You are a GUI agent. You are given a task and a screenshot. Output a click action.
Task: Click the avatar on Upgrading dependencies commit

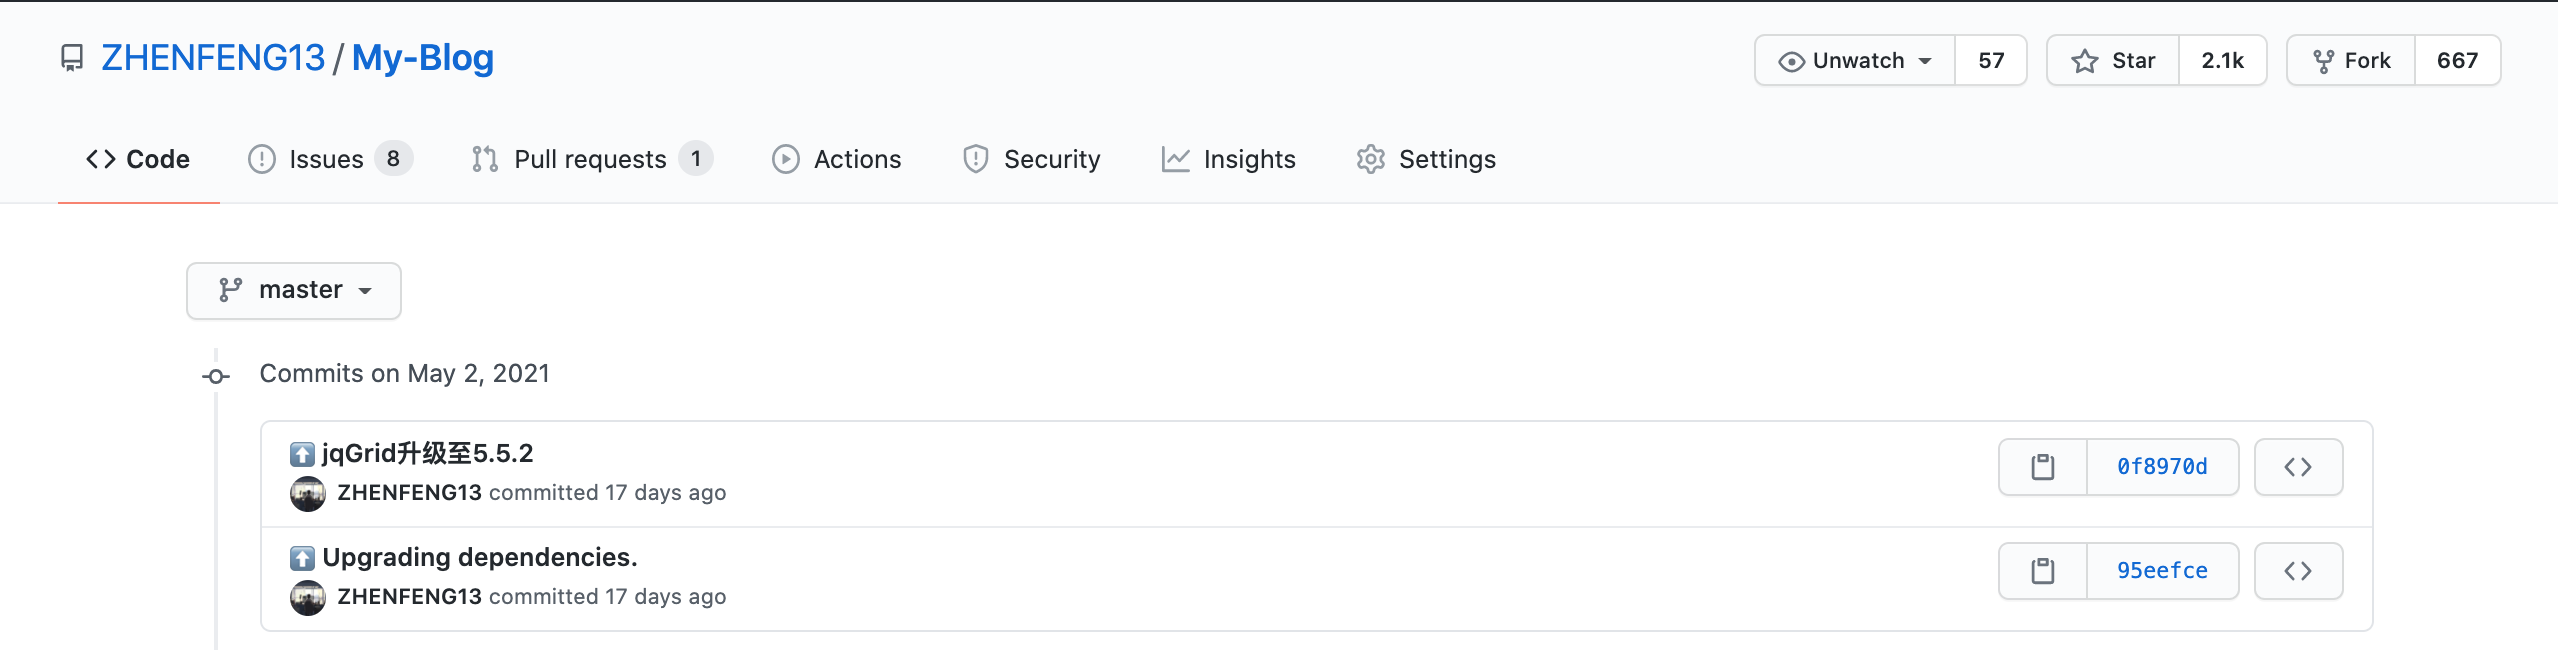click(x=308, y=597)
